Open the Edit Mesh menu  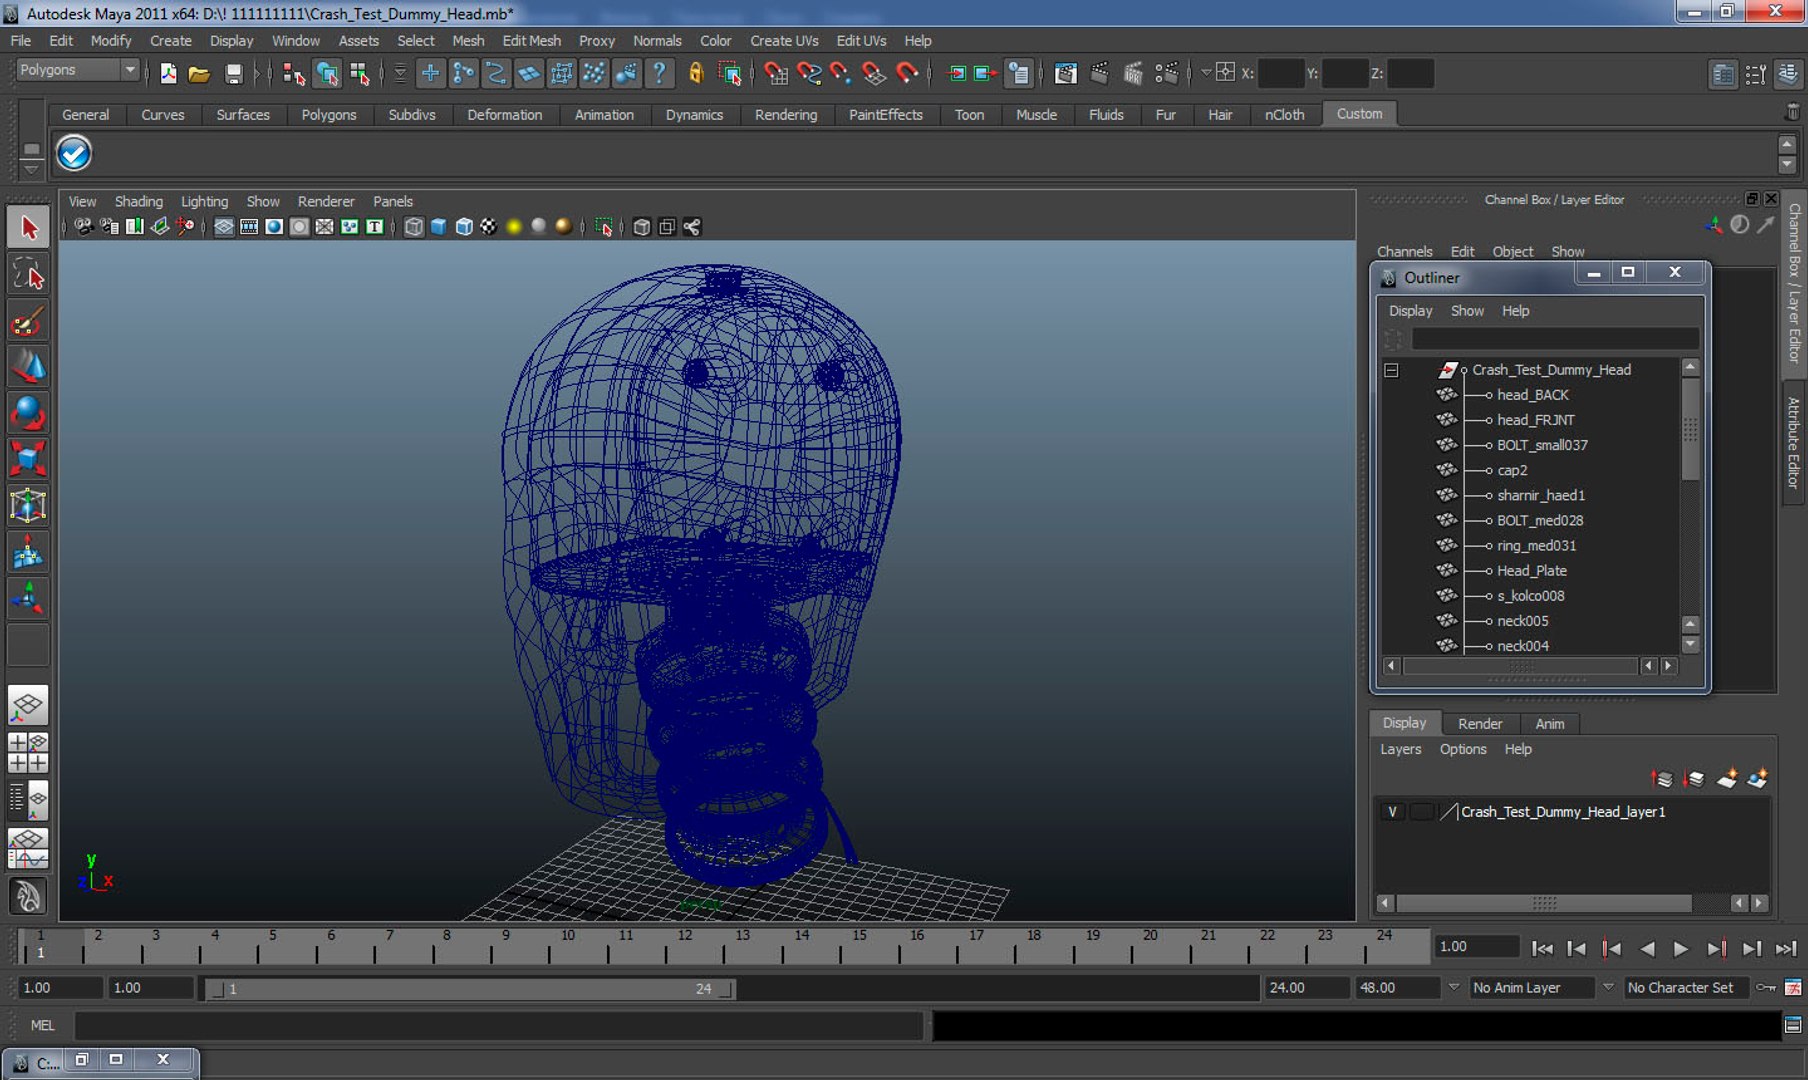click(531, 41)
